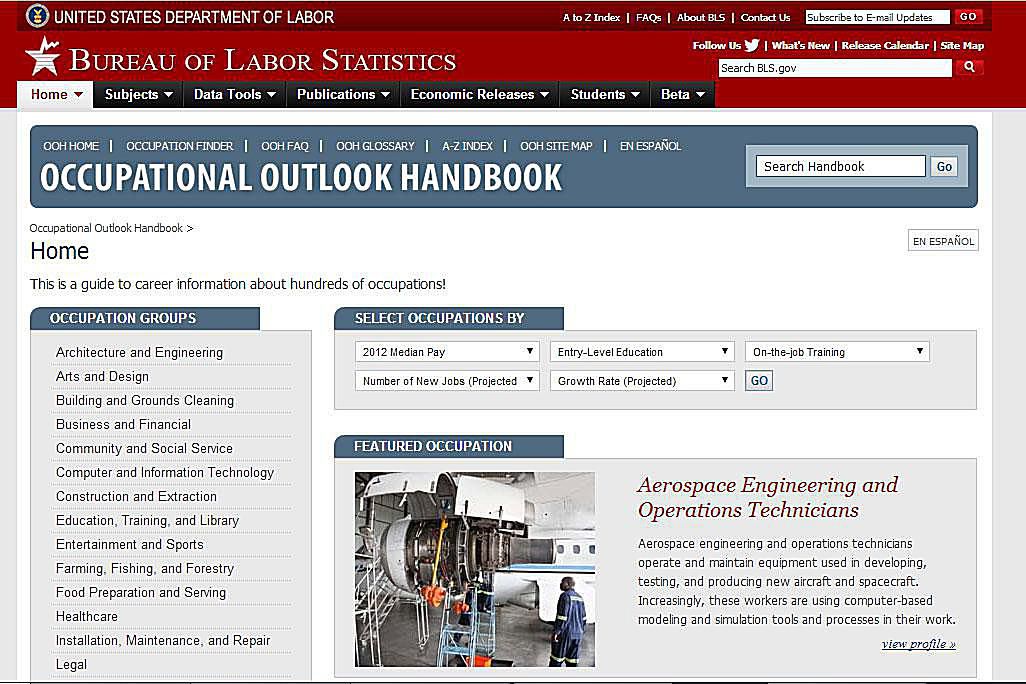Click the Department of Labor seal icon
1026x684 pixels.
click(x=37, y=16)
